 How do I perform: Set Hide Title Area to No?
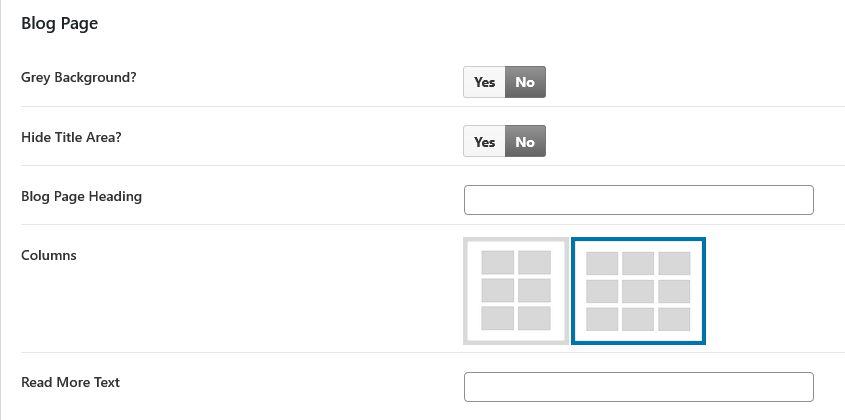tap(525, 142)
